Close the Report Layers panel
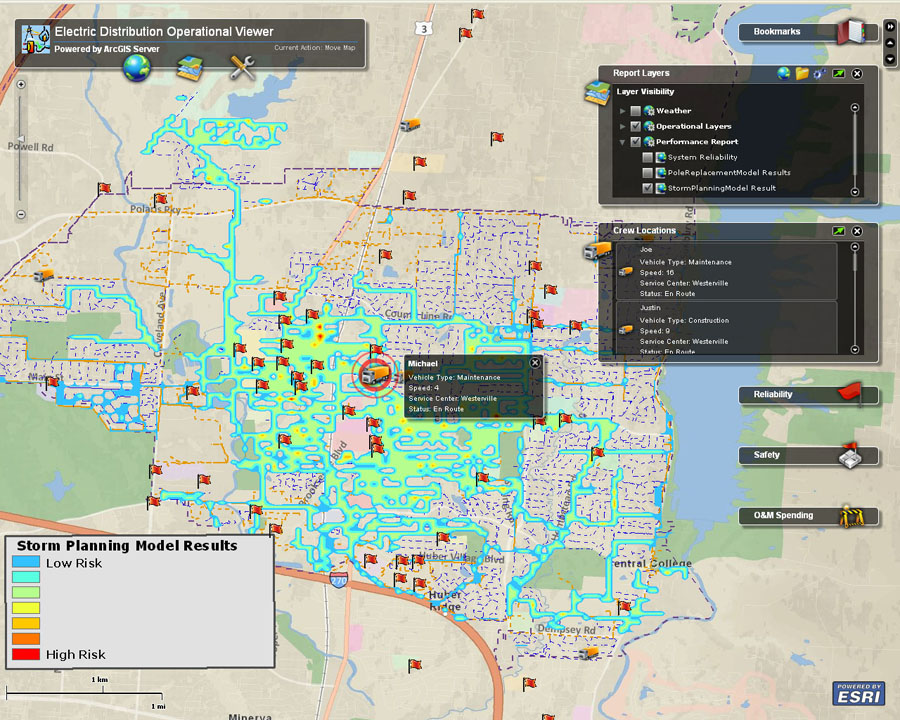The image size is (900, 720). (857, 73)
